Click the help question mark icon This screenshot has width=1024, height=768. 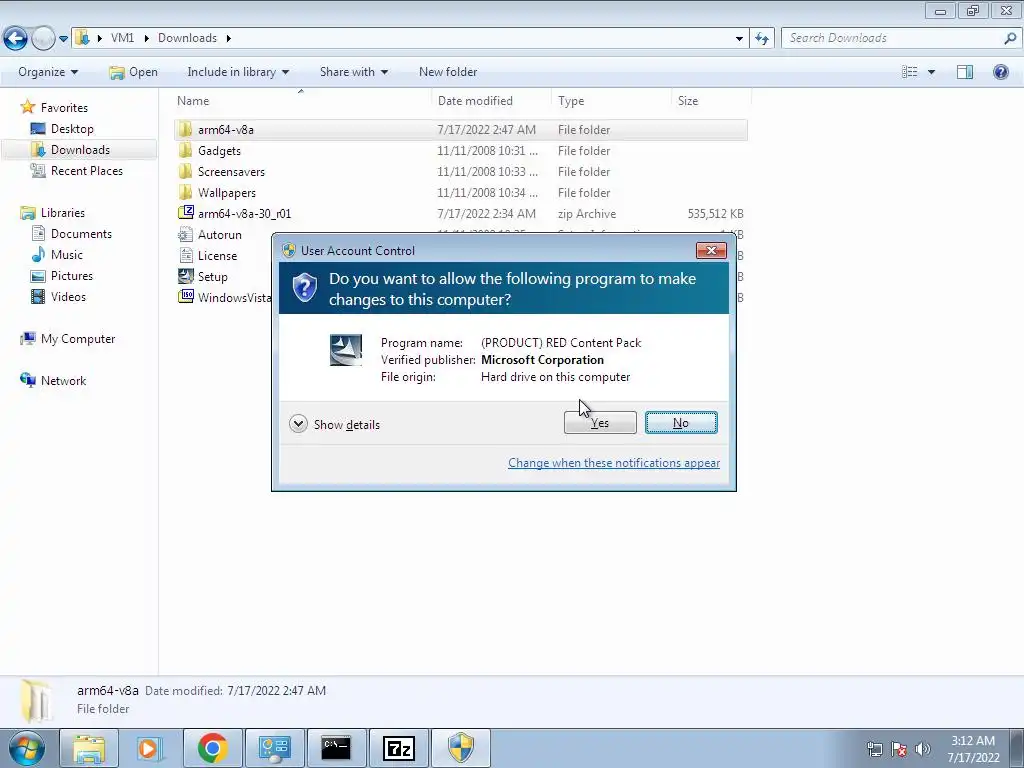(1000, 72)
